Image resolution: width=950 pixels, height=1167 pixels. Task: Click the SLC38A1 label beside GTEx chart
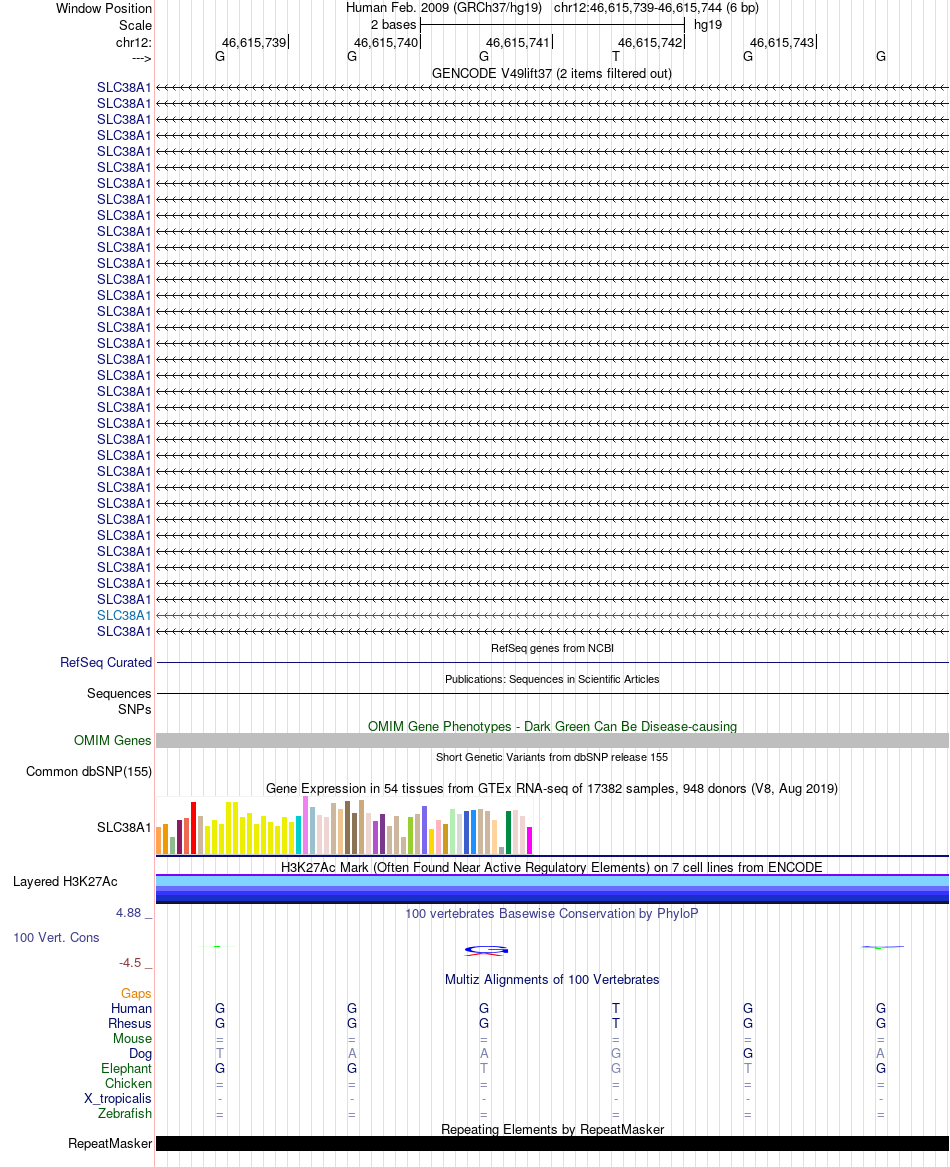(x=124, y=828)
